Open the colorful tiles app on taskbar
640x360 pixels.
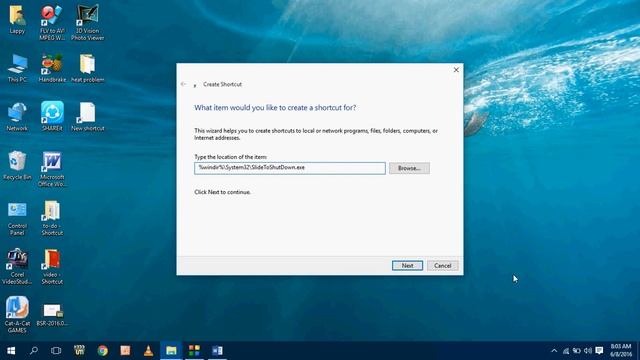click(194, 351)
